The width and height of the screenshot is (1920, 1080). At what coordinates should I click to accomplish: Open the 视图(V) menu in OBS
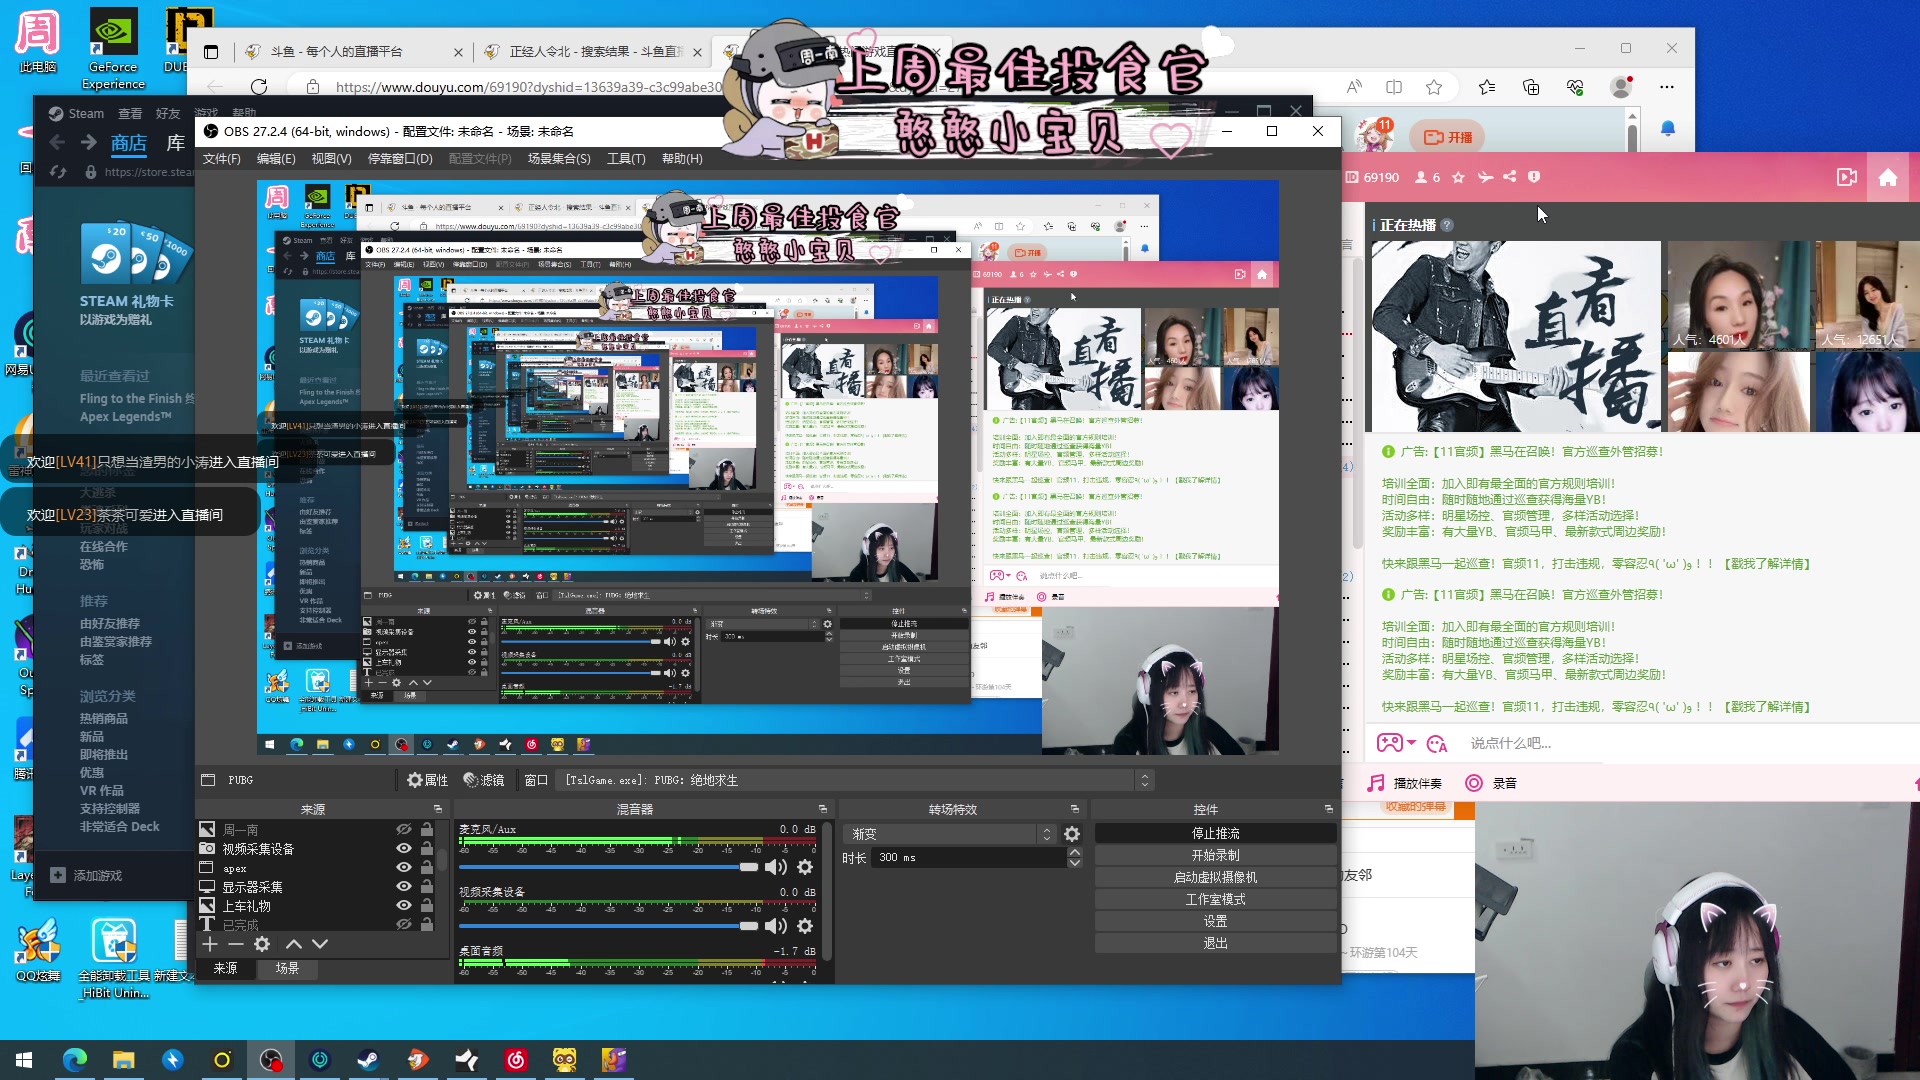[x=331, y=159]
